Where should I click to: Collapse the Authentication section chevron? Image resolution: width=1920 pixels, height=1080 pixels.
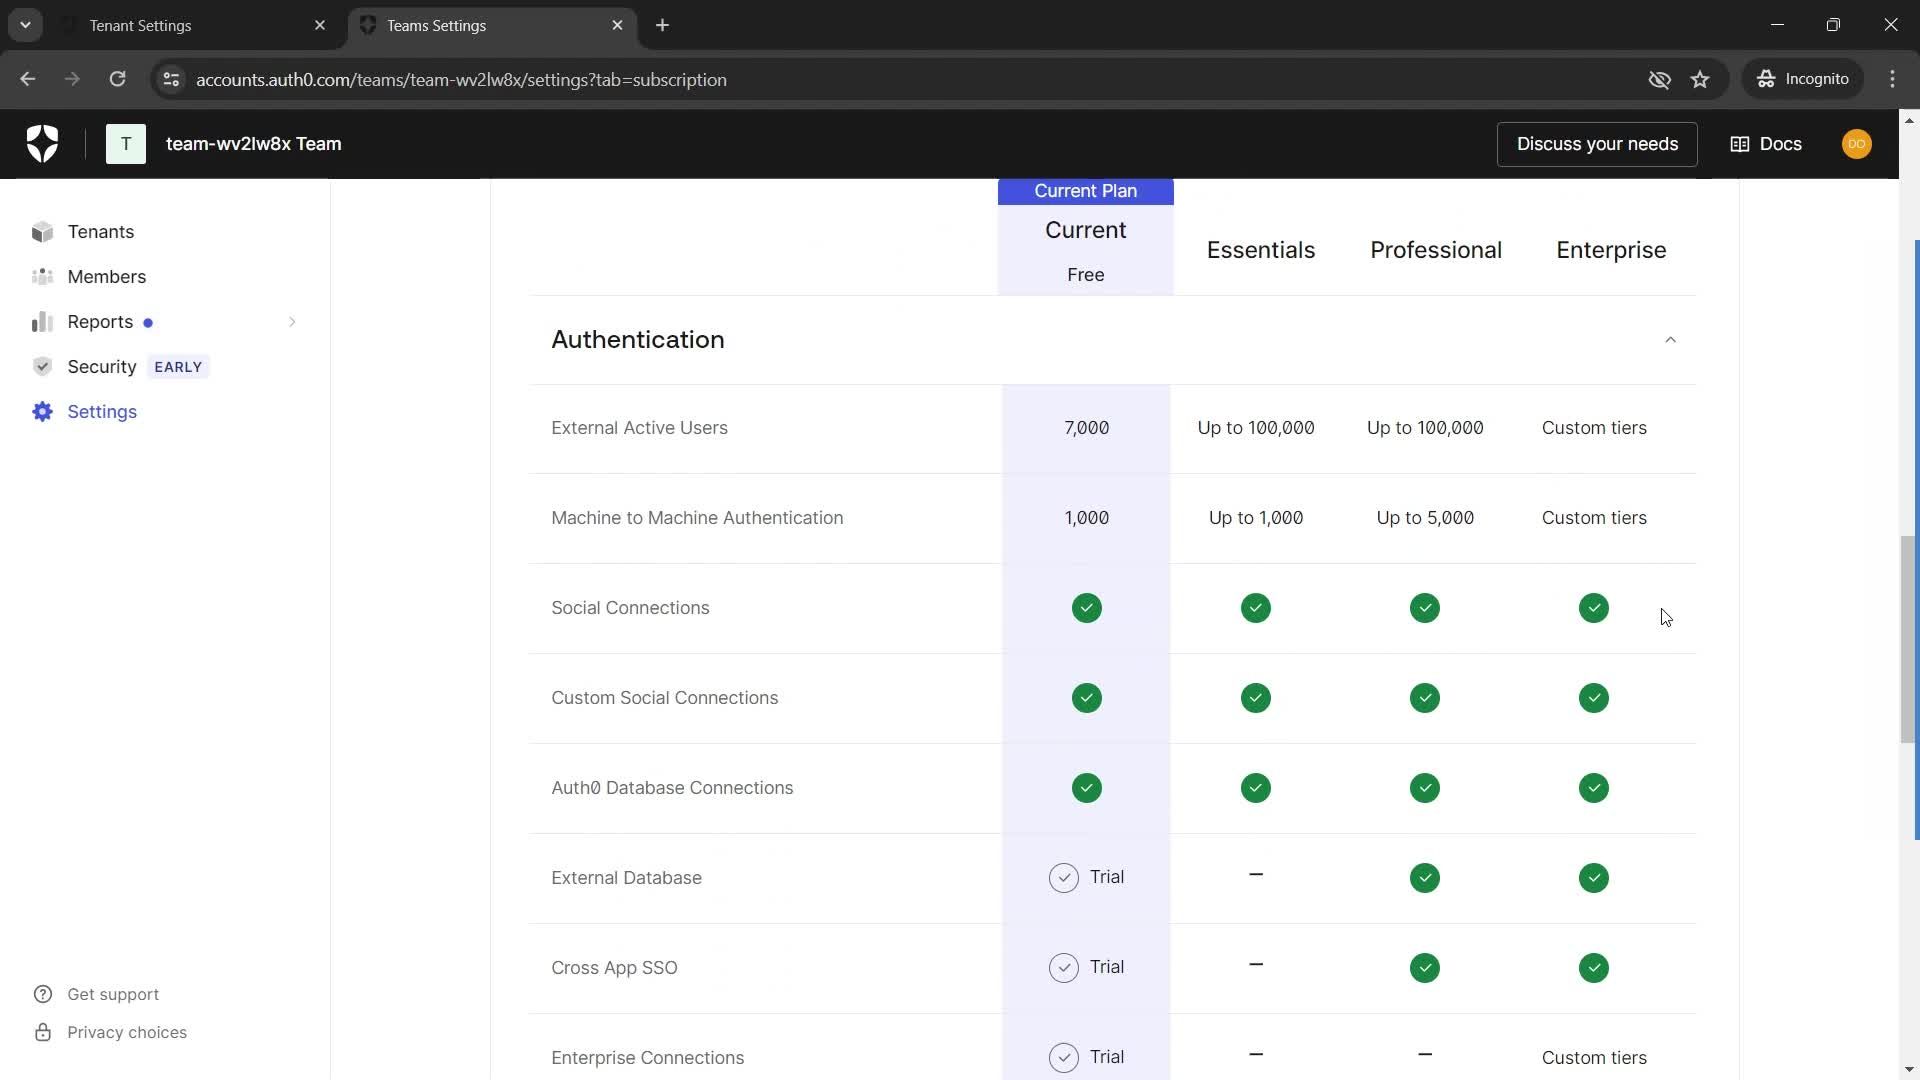[1670, 340]
